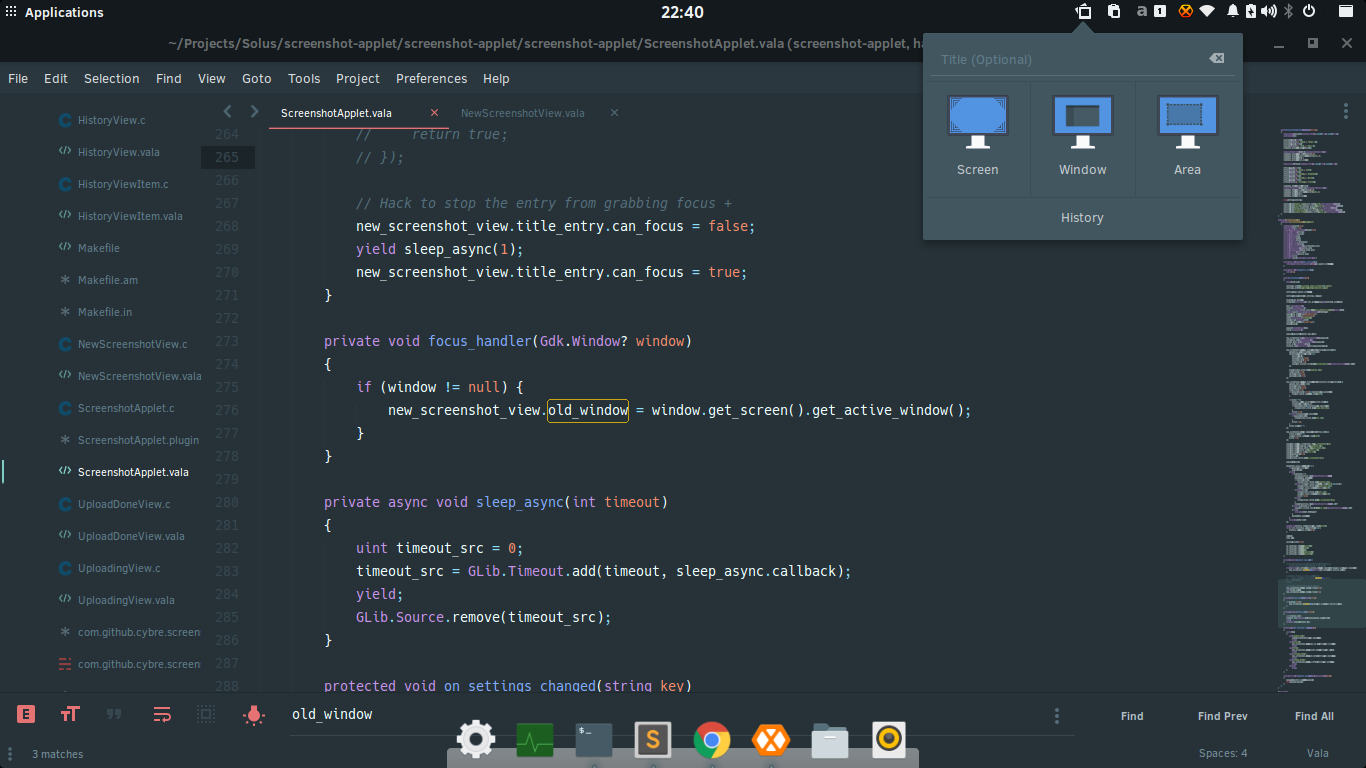1366x768 pixels.
Task: Open screenshot History
Action: pos(1082,217)
